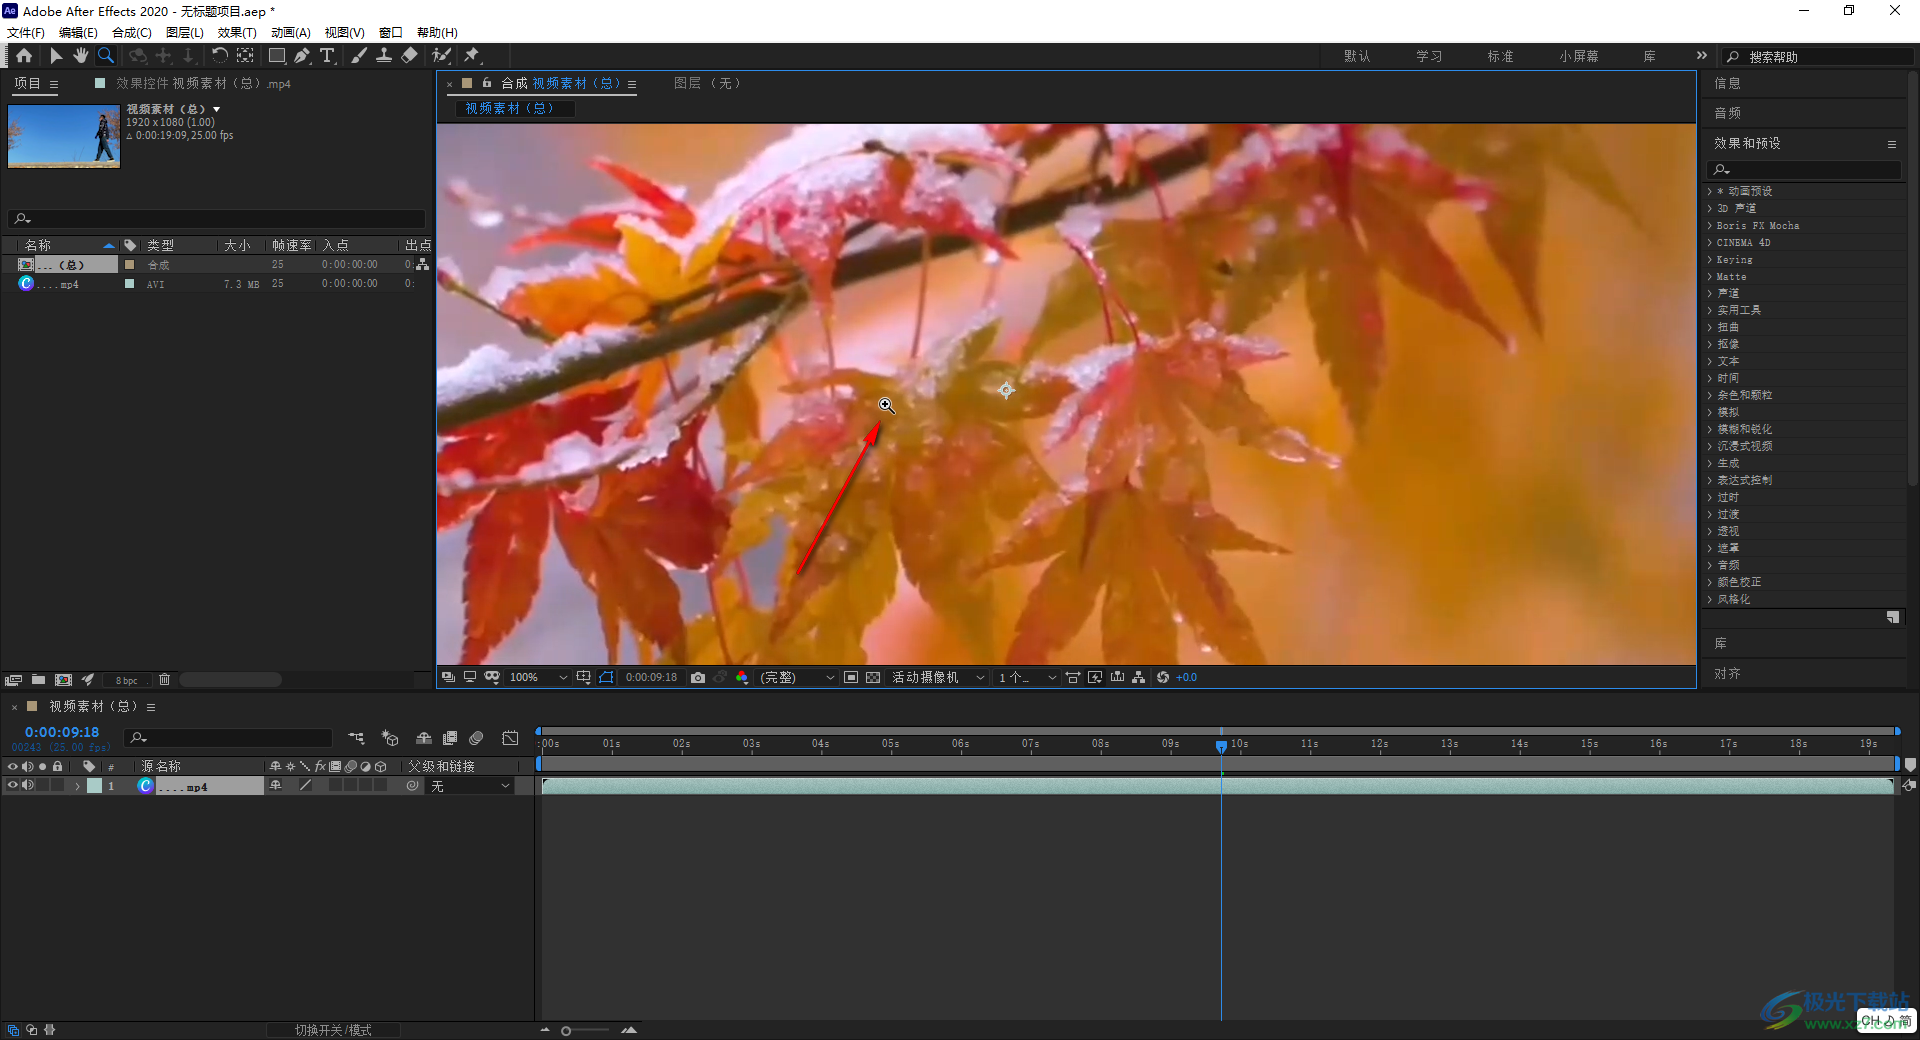Select the Roto Brush tool
This screenshot has width=1920, height=1040.
[441, 56]
